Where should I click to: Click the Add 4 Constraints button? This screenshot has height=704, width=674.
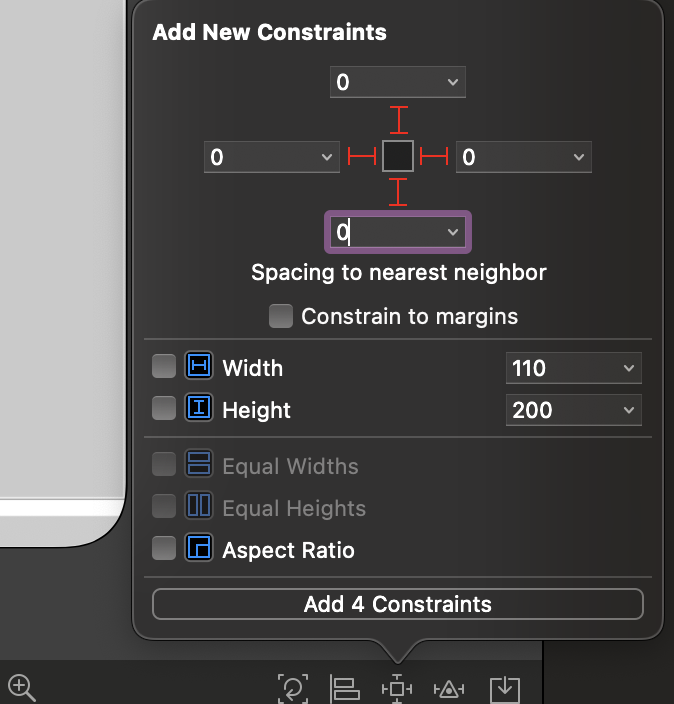[398, 604]
